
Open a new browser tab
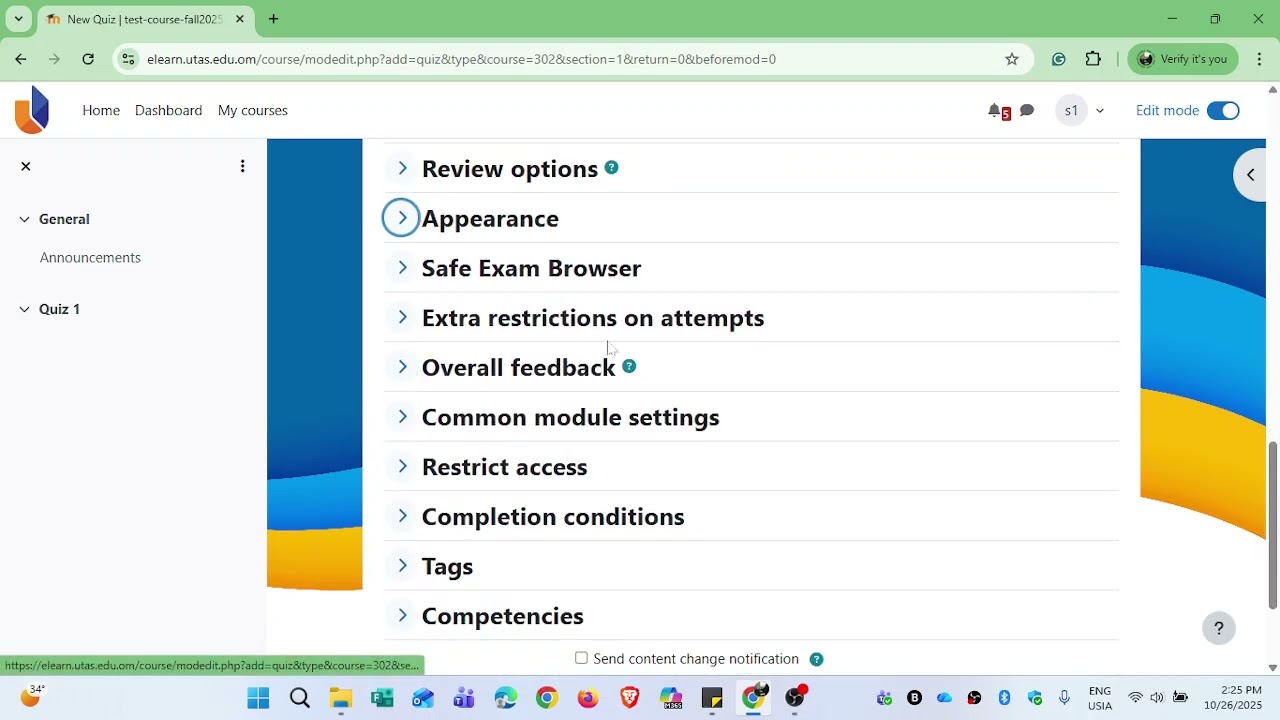coord(273,19)
